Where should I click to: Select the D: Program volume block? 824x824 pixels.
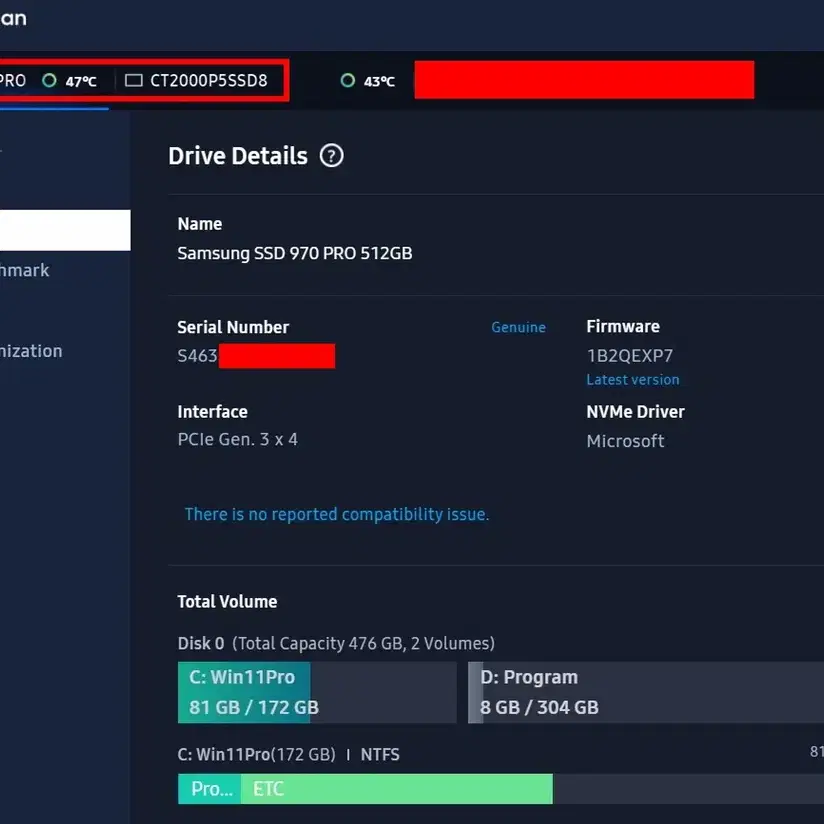point(646,692)
